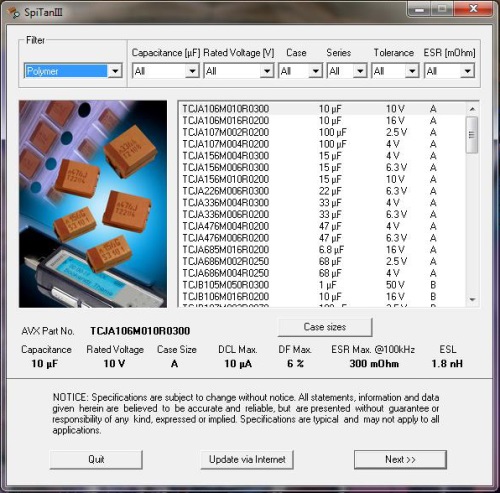Click the Next >> button
This screenshot has height=493, width=500.
400,460
